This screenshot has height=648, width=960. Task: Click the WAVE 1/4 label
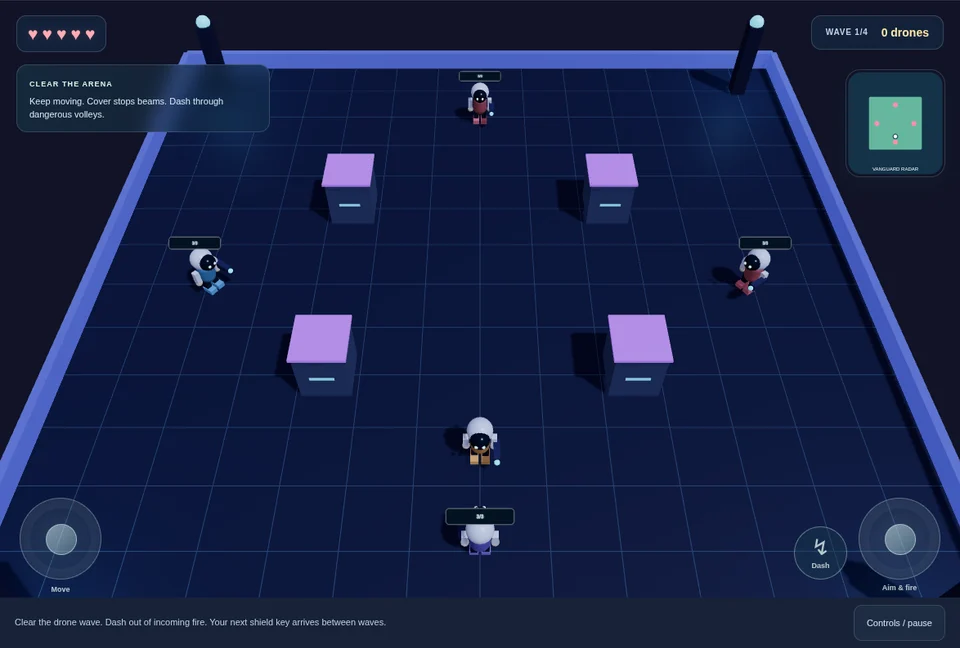[x=846, y=32]
